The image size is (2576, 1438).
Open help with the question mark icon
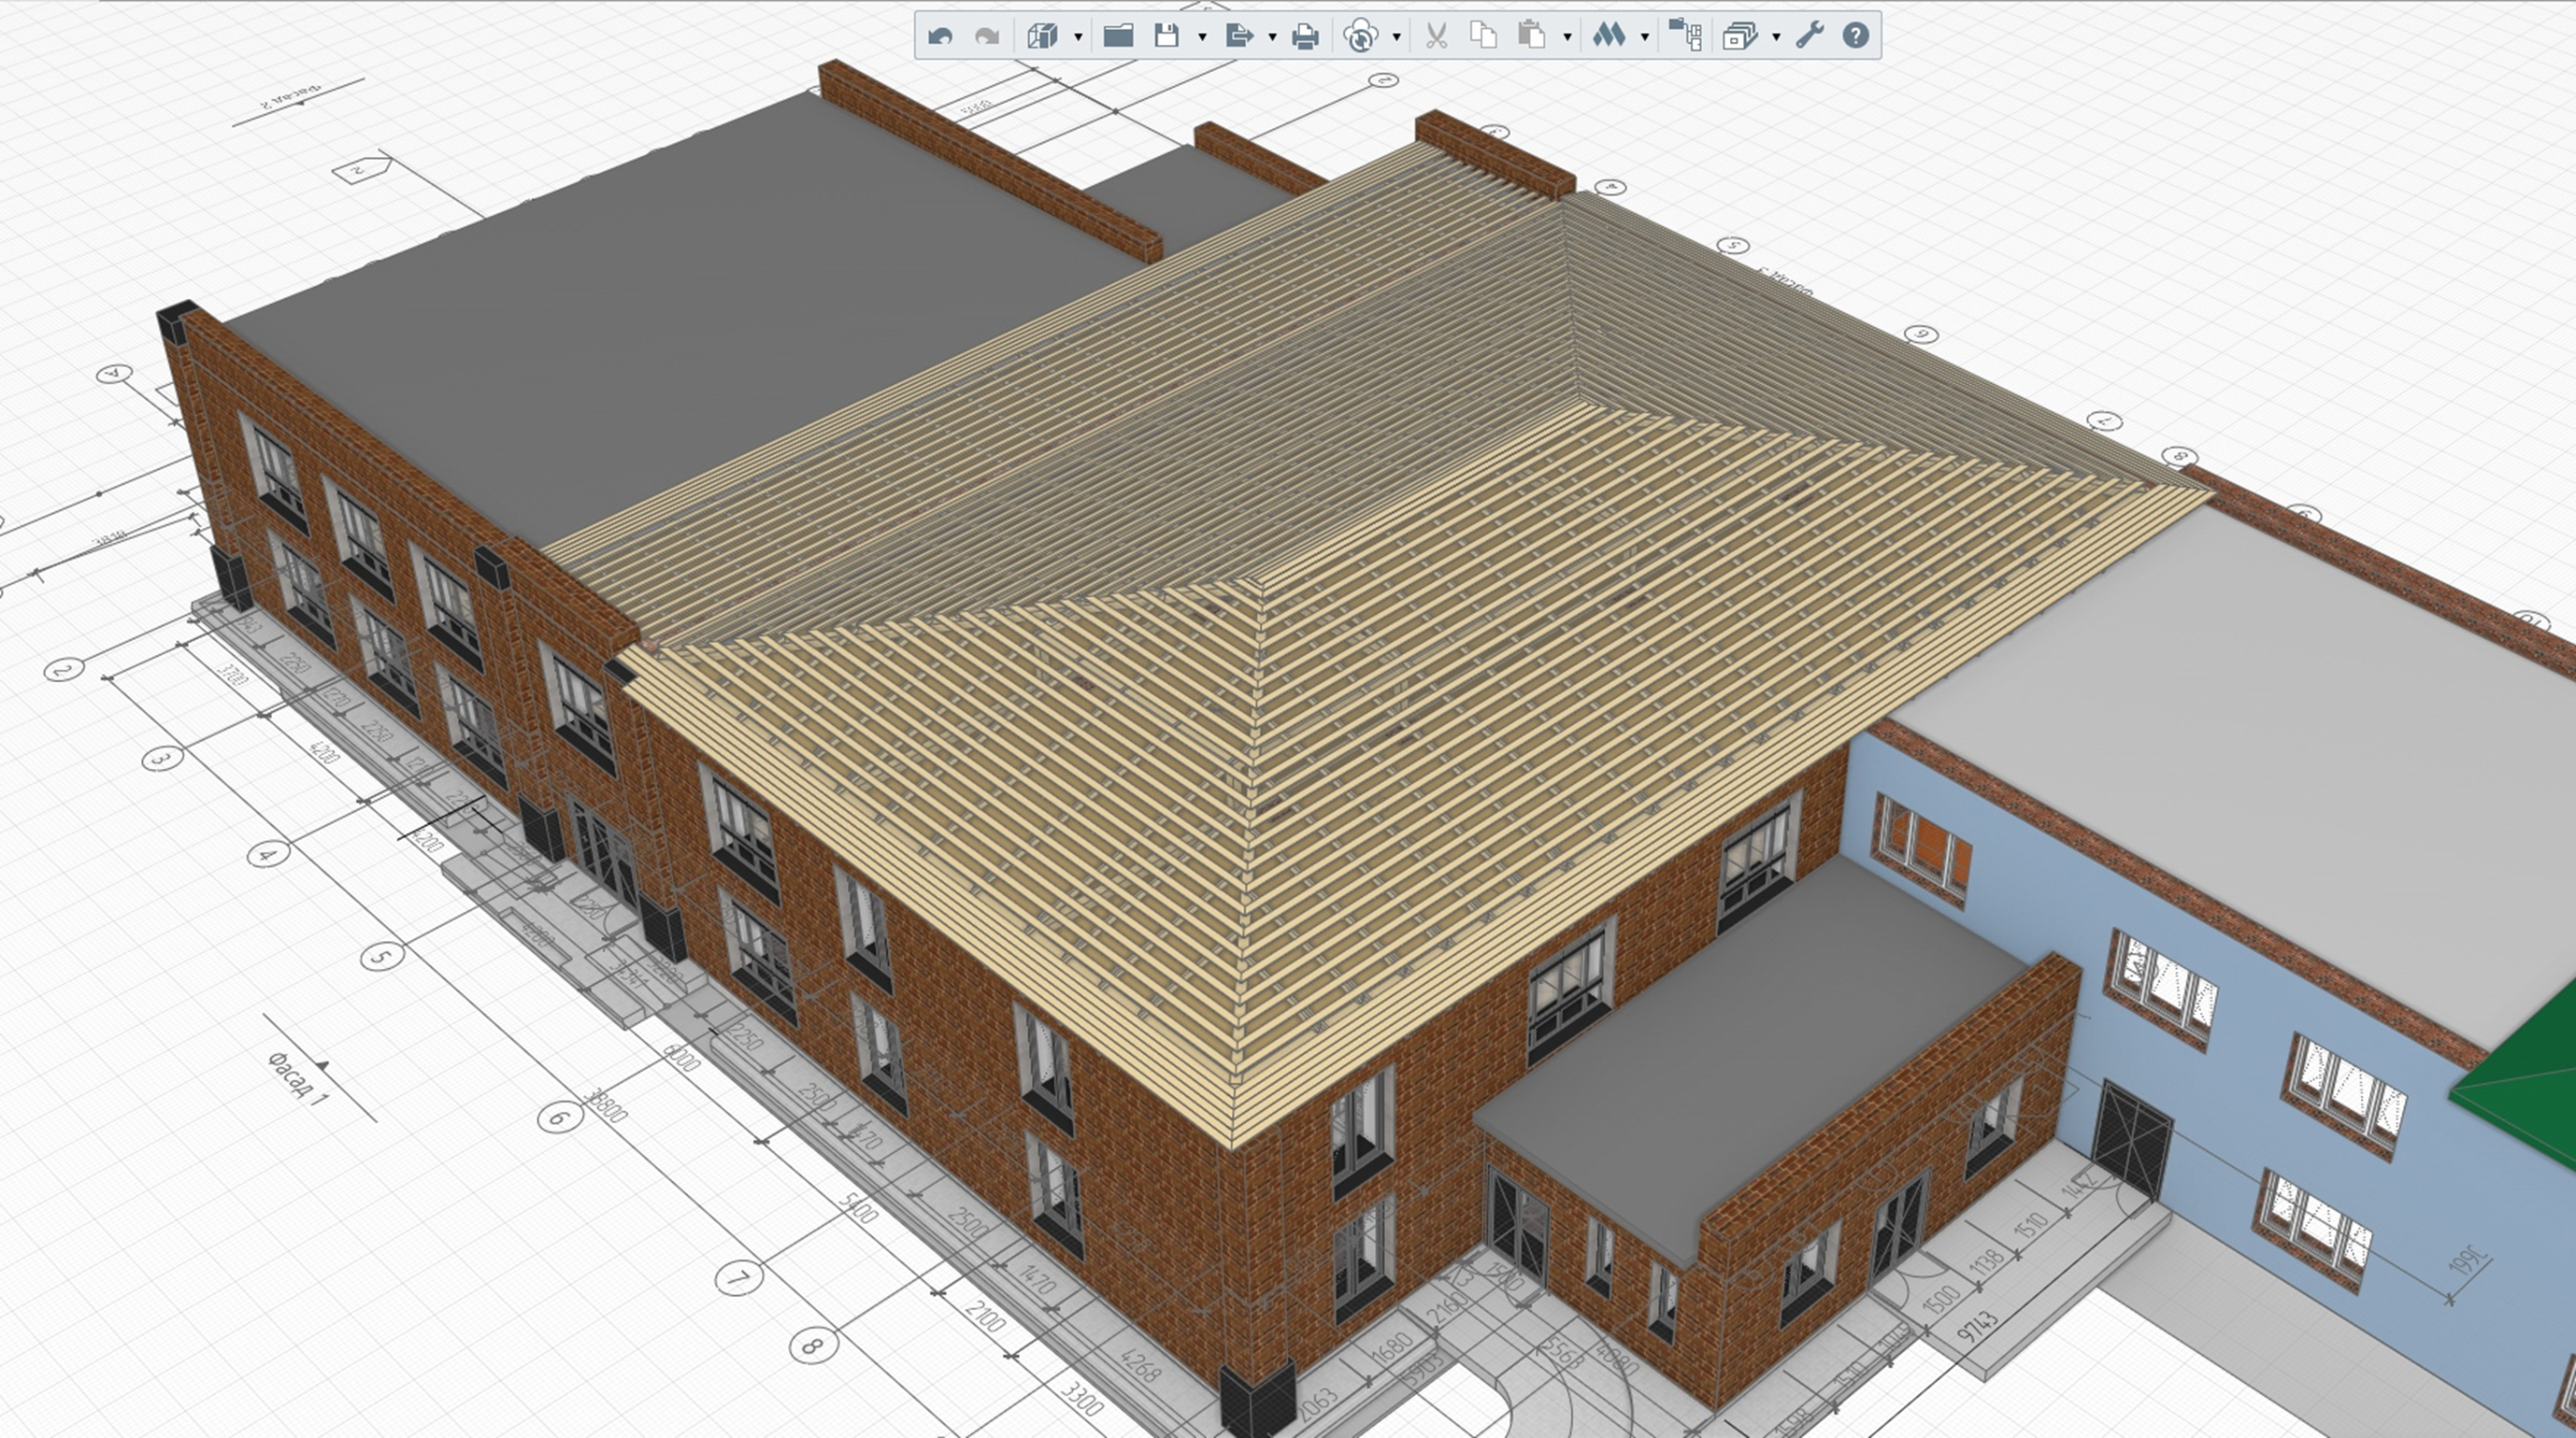coord(1856,37)
